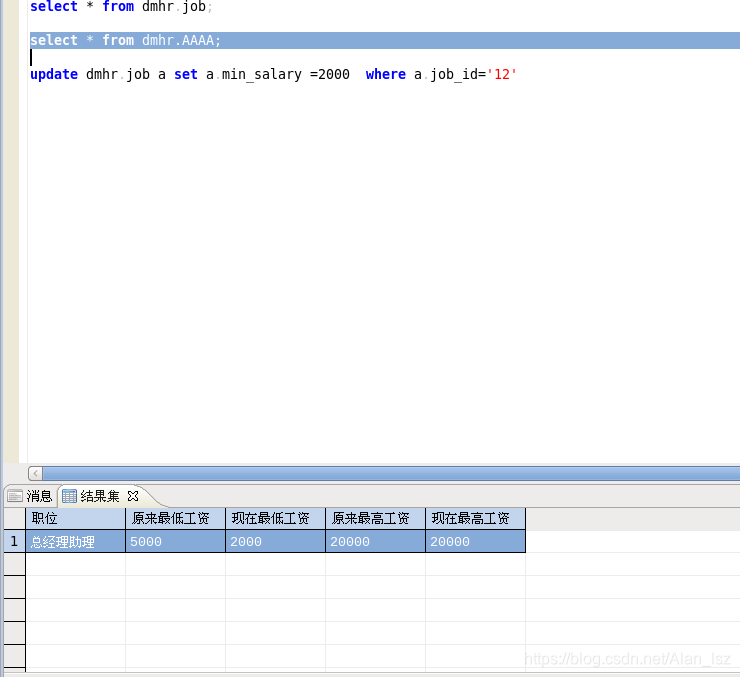Click the red '12' string literal
This screenshot has width=740, height=677.
(502, 74)
